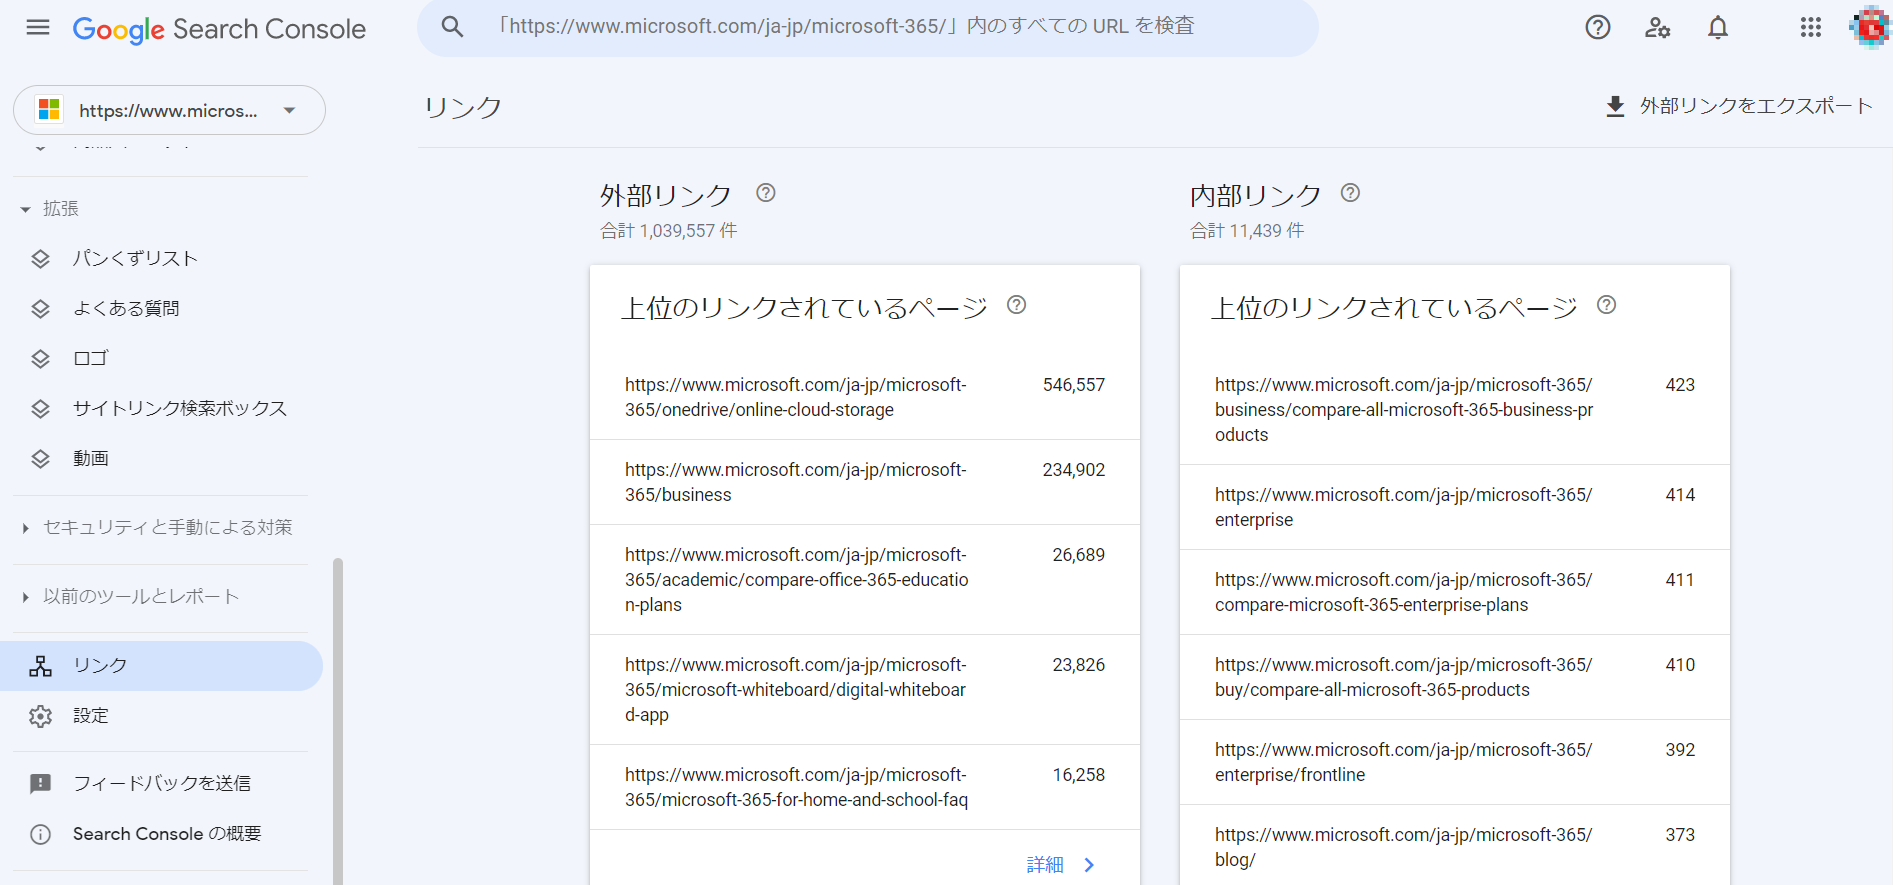Click 外部リンクをエクスポート button
This screenshot has width=1893, height=885.
click(x=1739, y=106)
